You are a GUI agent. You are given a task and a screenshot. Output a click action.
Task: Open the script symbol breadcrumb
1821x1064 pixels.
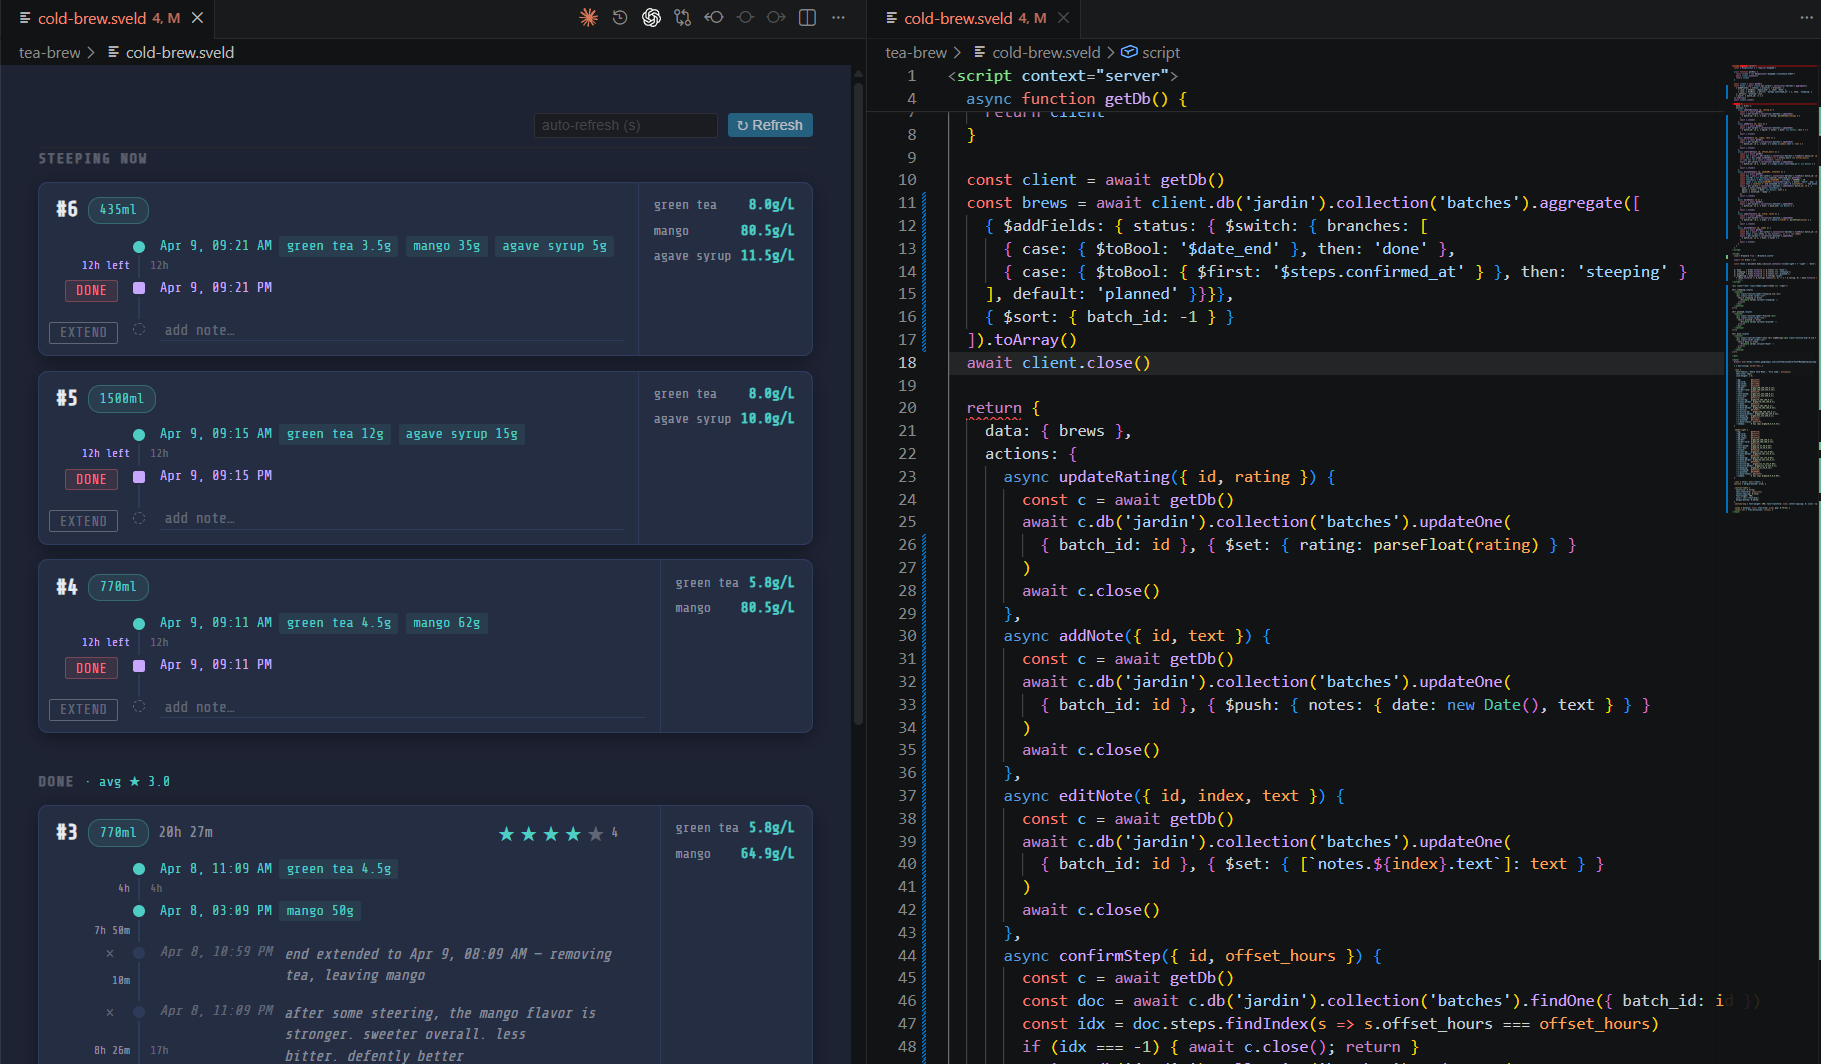[x=1151, y=52]
